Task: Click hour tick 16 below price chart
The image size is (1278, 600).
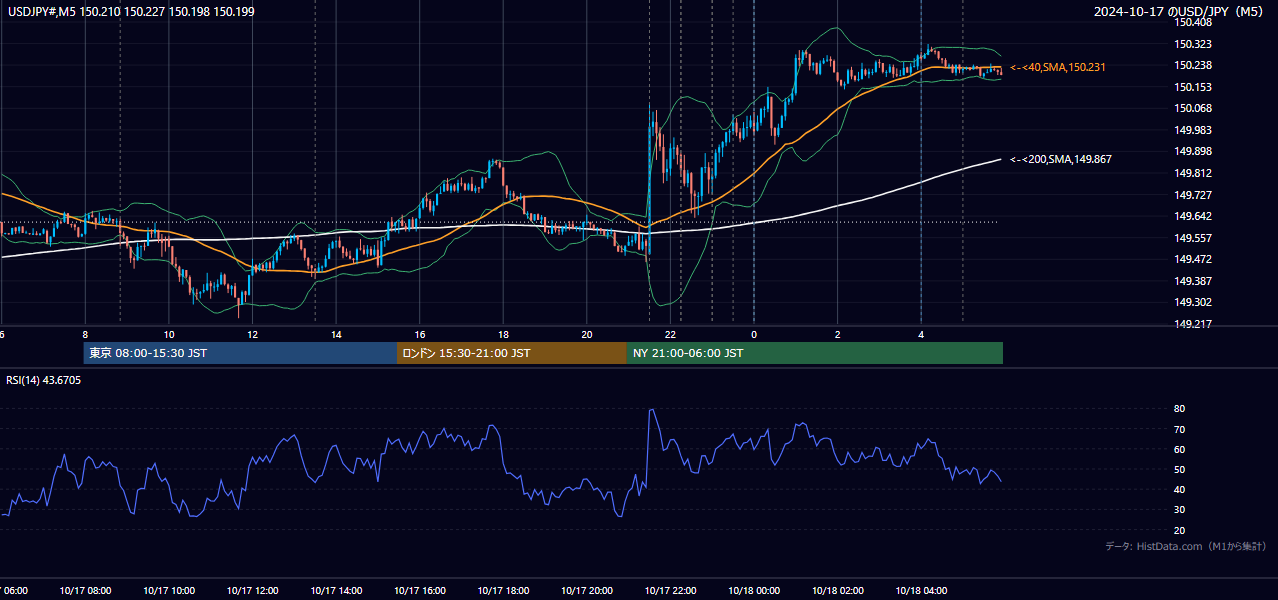Action: pos(420,334)
